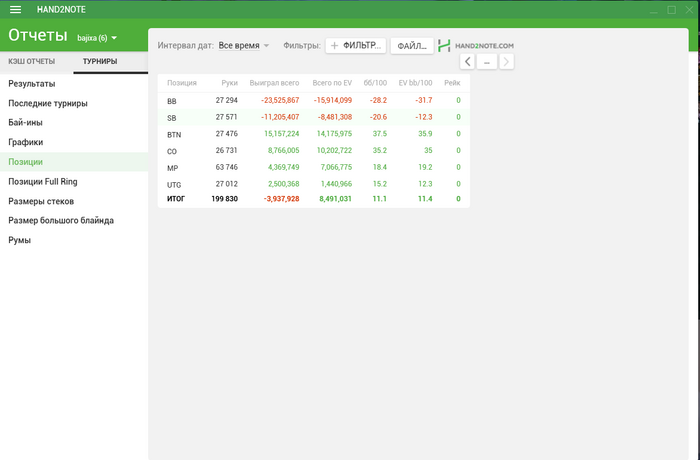Select the SB position row
The width and height of the screenshot is (700, 460).
[313, 117]
